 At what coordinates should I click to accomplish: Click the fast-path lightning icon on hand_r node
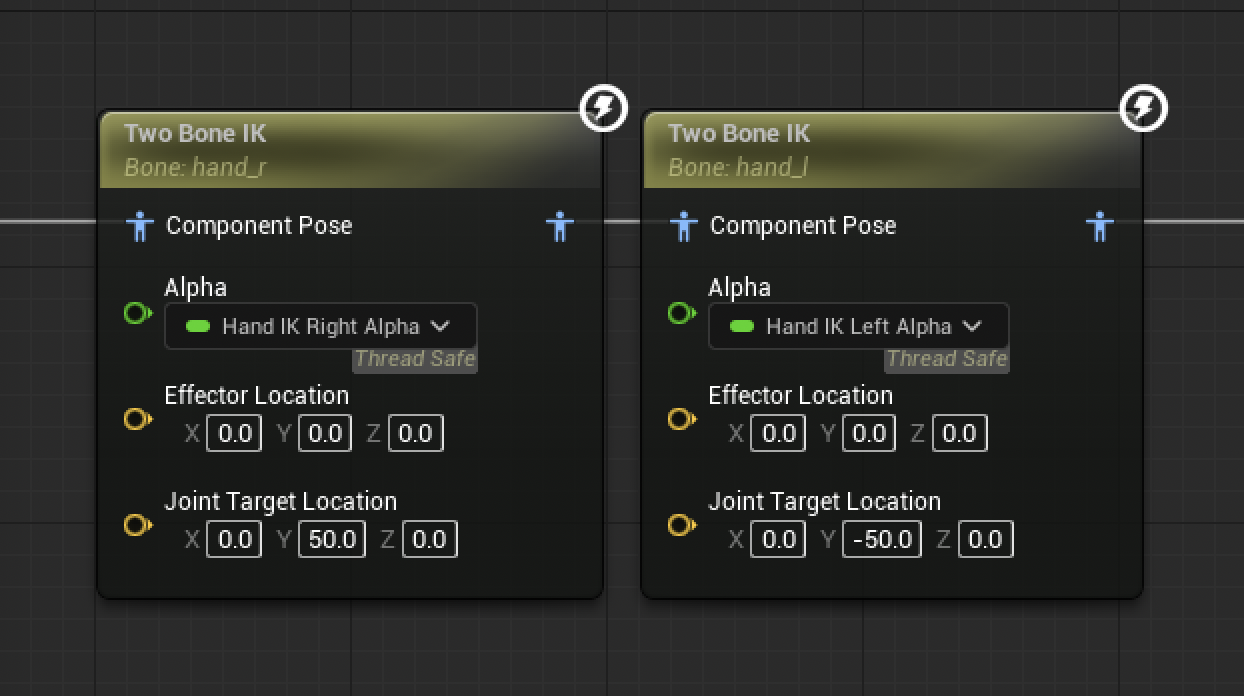click(x=604, y=107)
